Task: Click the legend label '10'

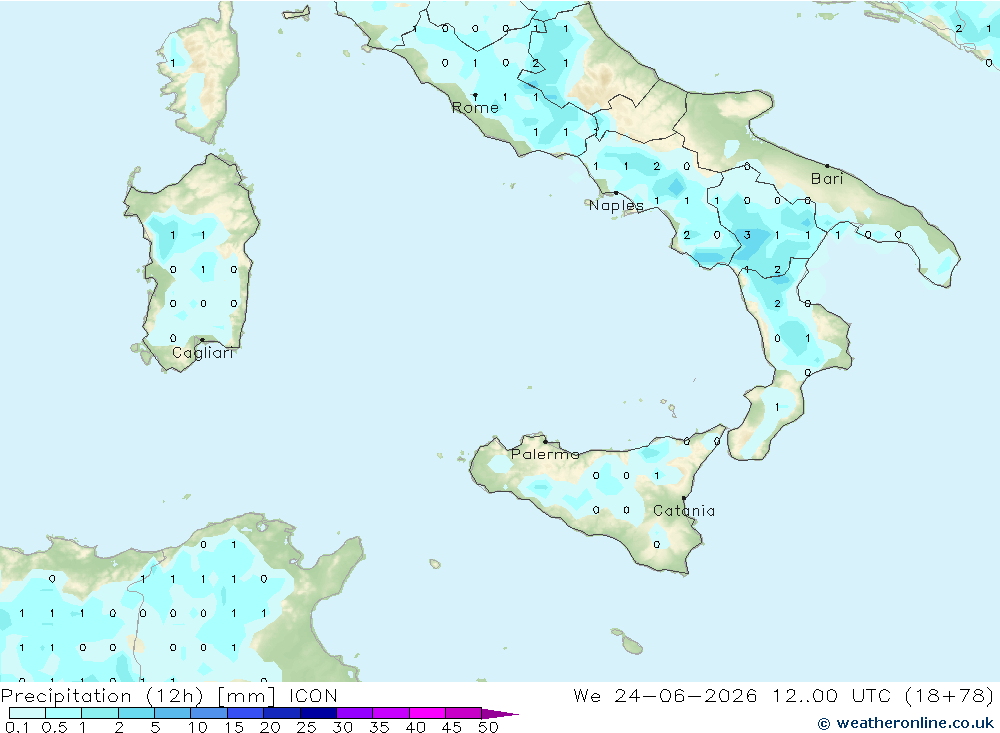Action: 198,727
